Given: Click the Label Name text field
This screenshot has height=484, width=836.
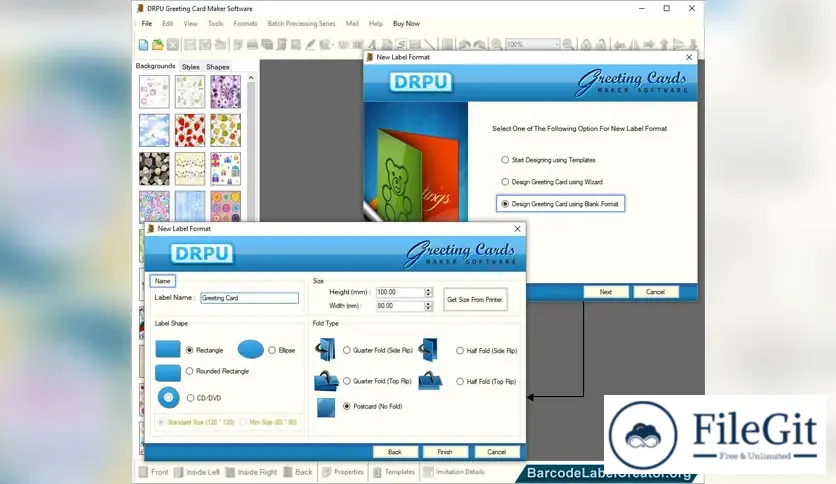Looking at the screenshot, I should 250,298.
